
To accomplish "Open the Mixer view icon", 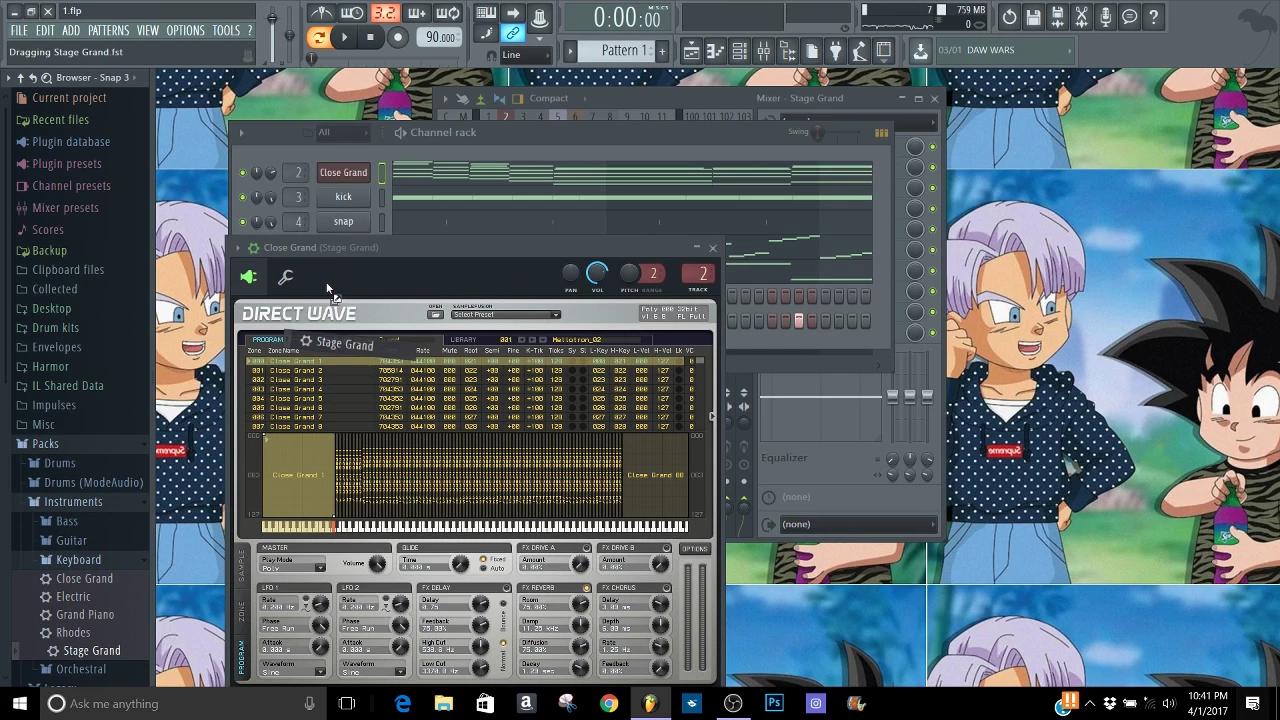I will (763, 50).
